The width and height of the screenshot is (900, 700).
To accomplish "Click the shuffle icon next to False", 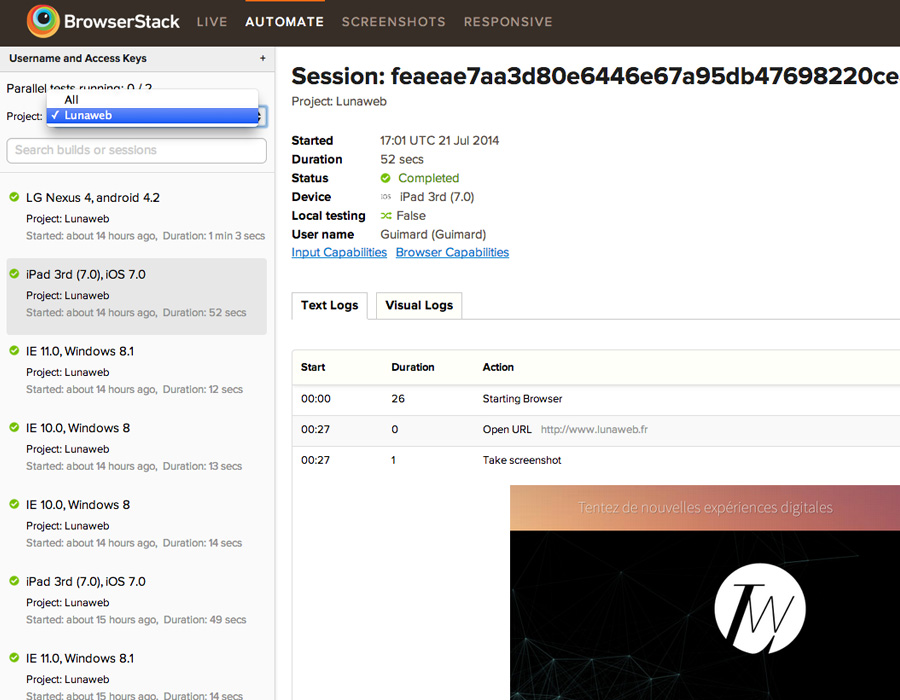I will click(x=386, y=216).
